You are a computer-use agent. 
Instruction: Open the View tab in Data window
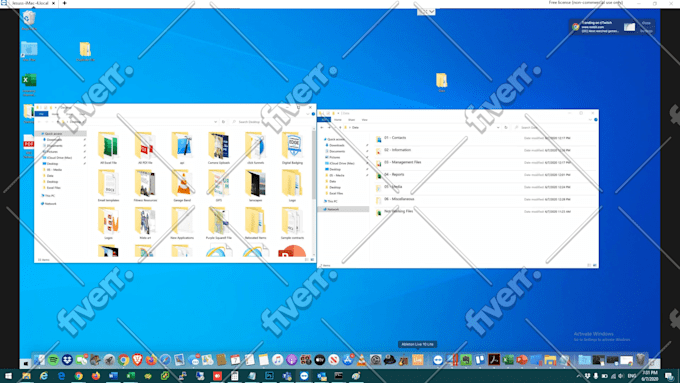364,120
